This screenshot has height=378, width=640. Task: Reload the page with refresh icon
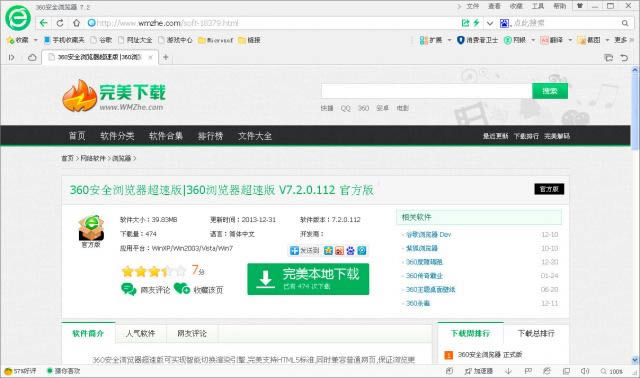click(60, 23)
